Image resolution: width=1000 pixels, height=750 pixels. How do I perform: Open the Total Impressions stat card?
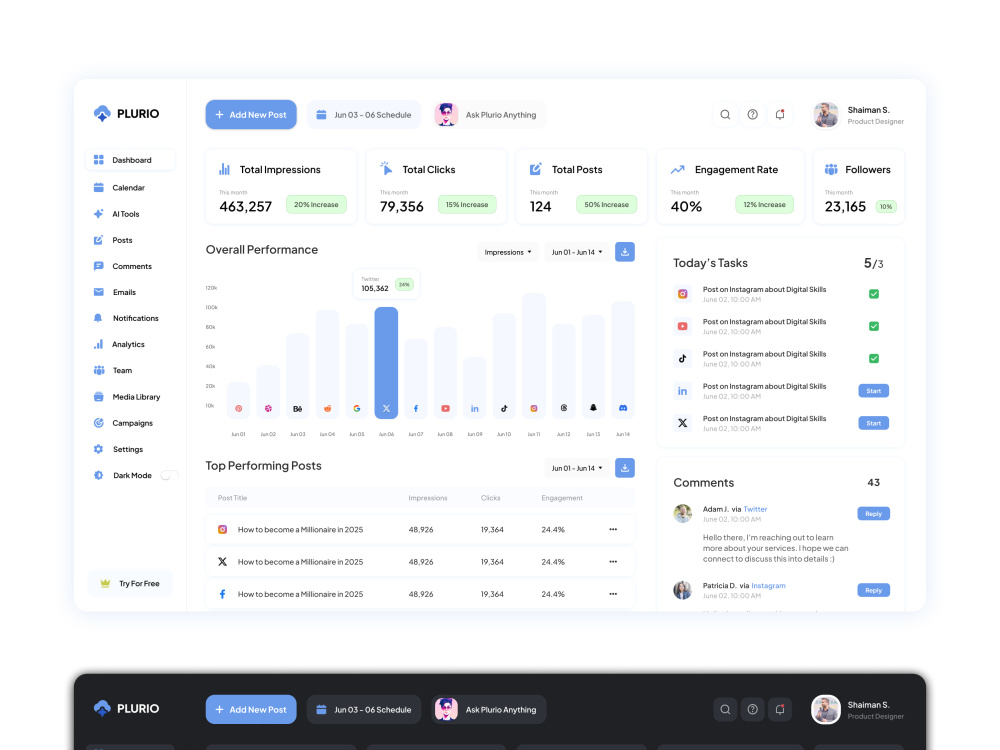click(x=281, y=187)
